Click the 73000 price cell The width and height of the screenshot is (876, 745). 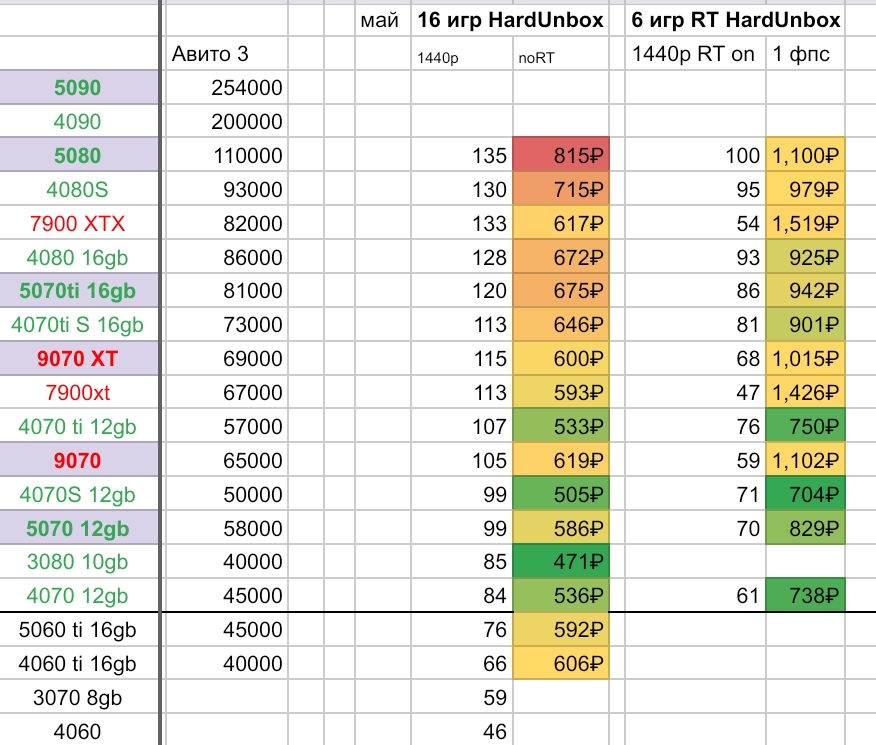[227, 324]
